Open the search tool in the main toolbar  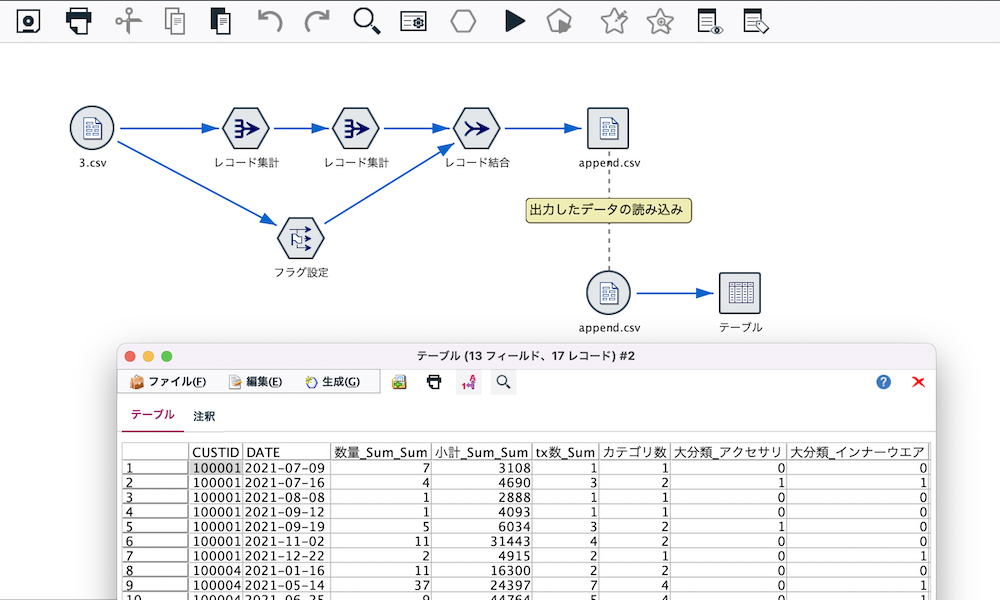[366, 20]
